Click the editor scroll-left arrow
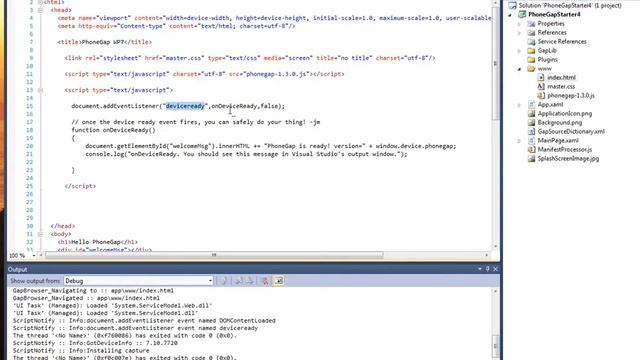 point(40,255)
